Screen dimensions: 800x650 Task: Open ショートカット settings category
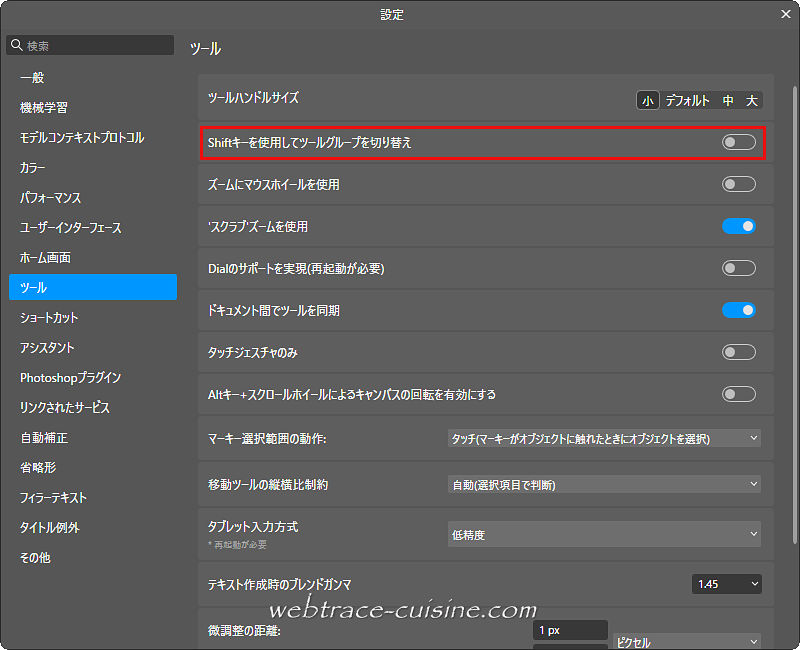pyautogui.click(x=49, y=318)
